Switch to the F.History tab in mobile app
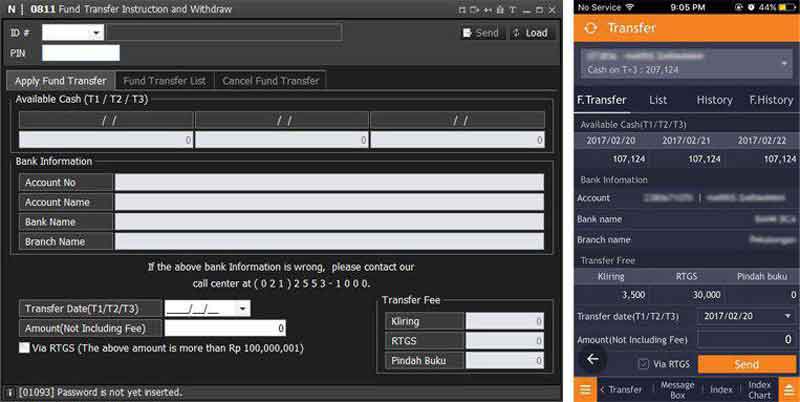 [771, 100]
